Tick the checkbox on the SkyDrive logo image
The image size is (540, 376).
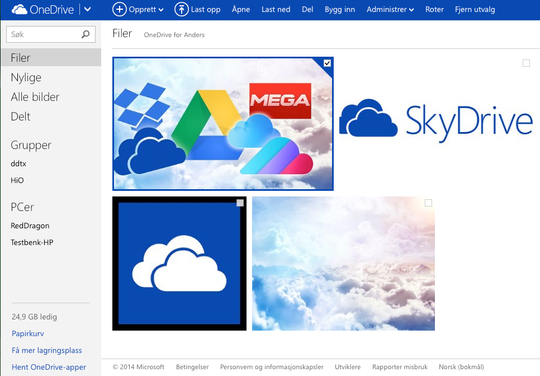526,63
